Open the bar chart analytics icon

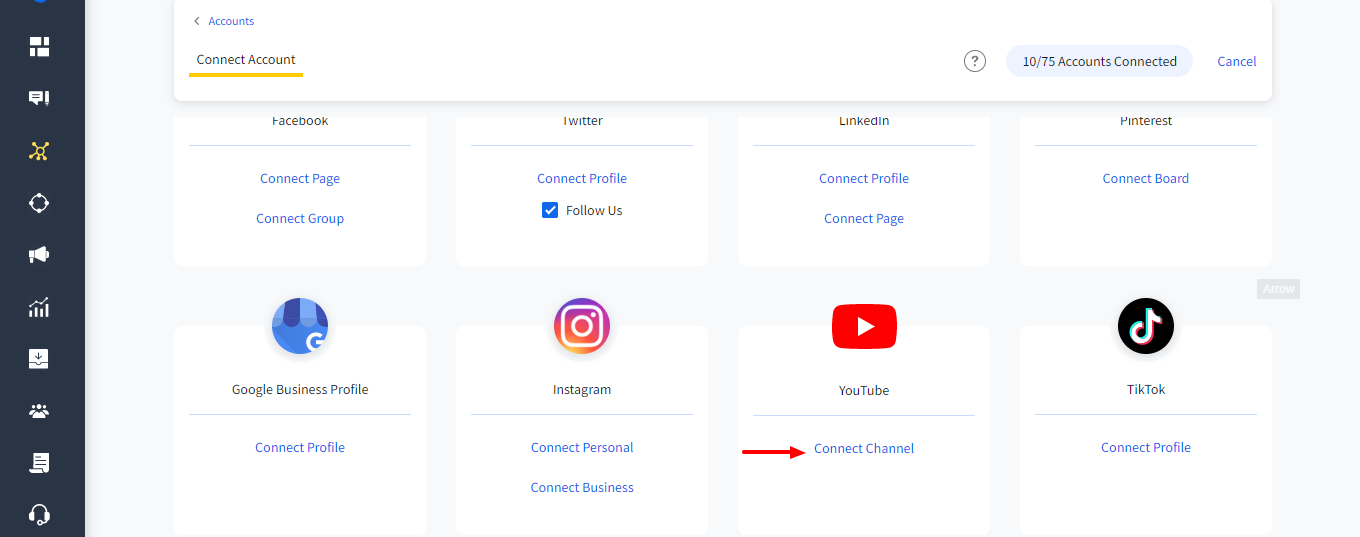(x=39, y=307)
